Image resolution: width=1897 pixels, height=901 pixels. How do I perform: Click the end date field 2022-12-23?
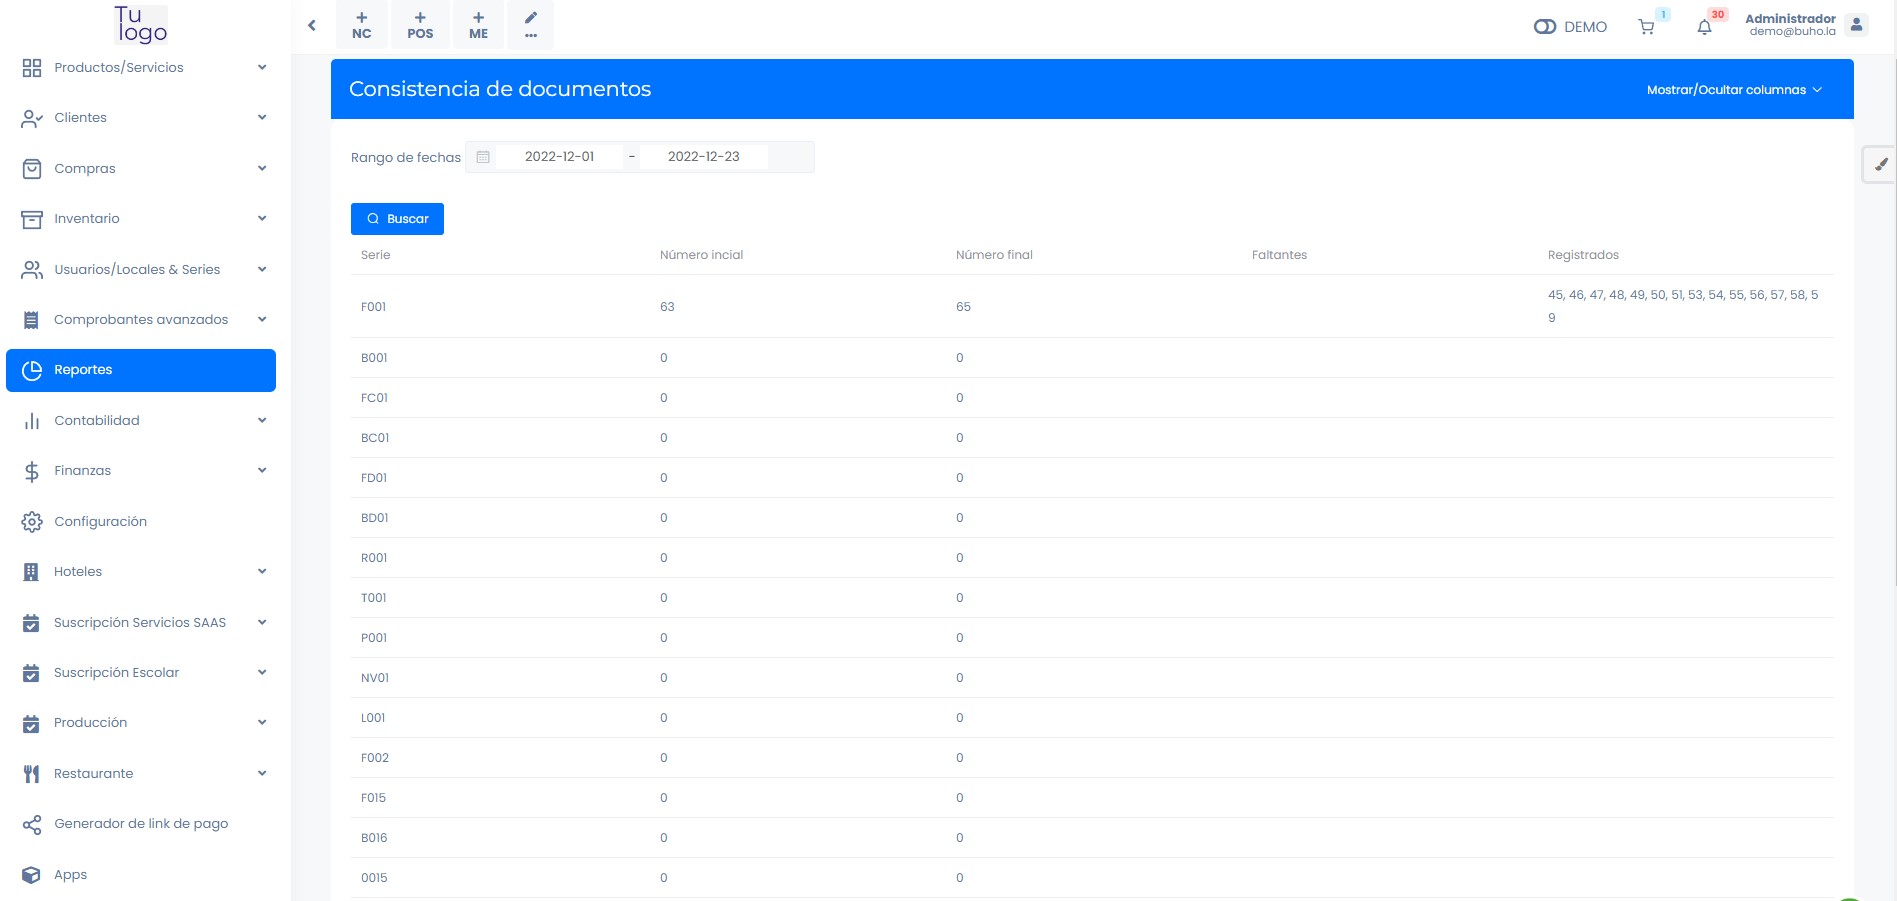click(x=703, y=157)
